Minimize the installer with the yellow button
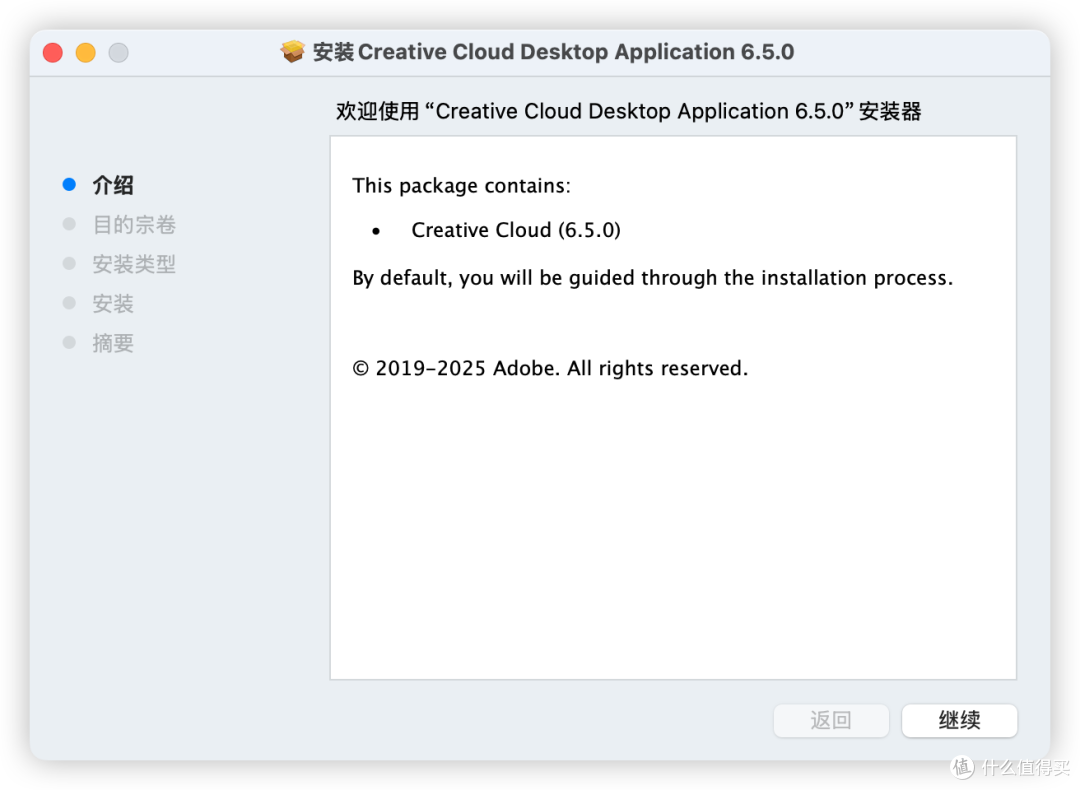Screen dimensions: 1080x790 (x=85, y=52)
